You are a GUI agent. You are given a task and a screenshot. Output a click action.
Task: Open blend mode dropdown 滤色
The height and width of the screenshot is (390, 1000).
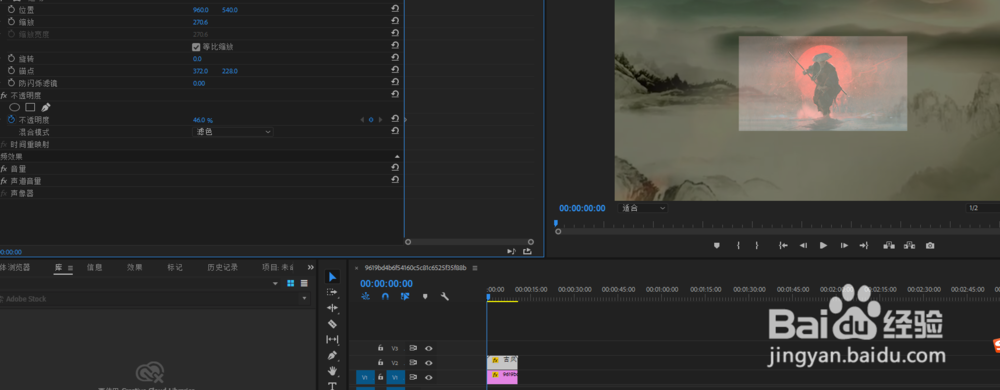[x=233, y=132]
